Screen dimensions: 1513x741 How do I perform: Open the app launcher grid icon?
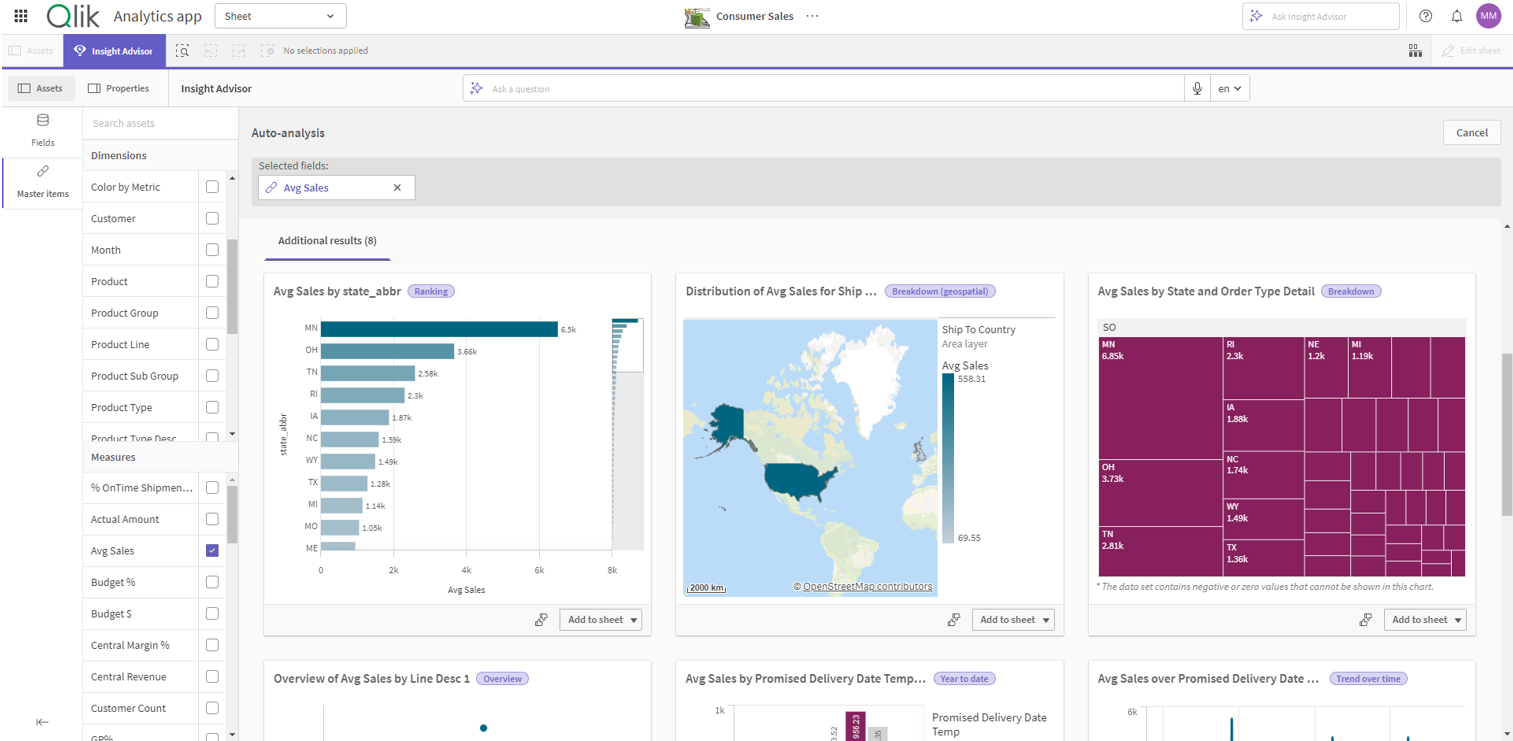(x=21, y=16)
